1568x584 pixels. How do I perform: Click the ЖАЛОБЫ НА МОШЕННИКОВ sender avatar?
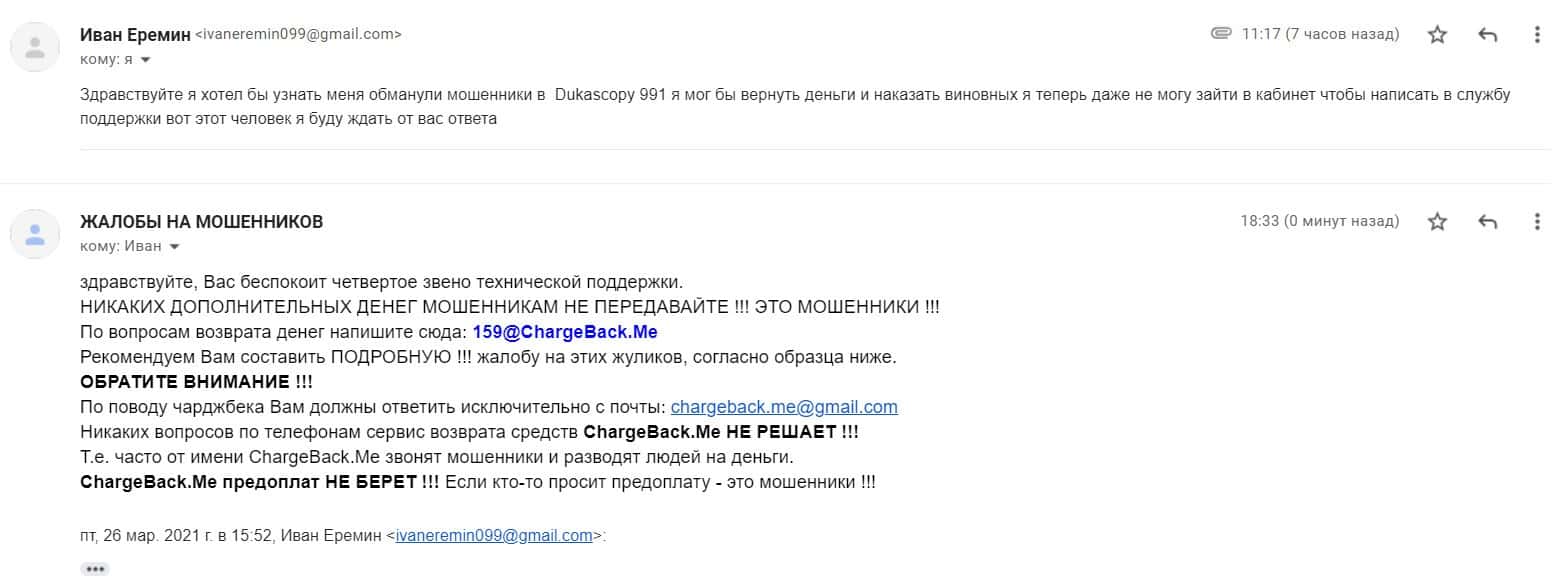tap(35, 234)
